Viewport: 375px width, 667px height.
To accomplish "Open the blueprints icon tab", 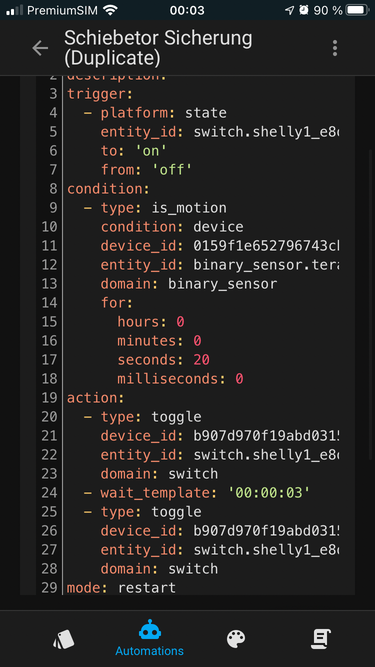I will click(64, 639).
